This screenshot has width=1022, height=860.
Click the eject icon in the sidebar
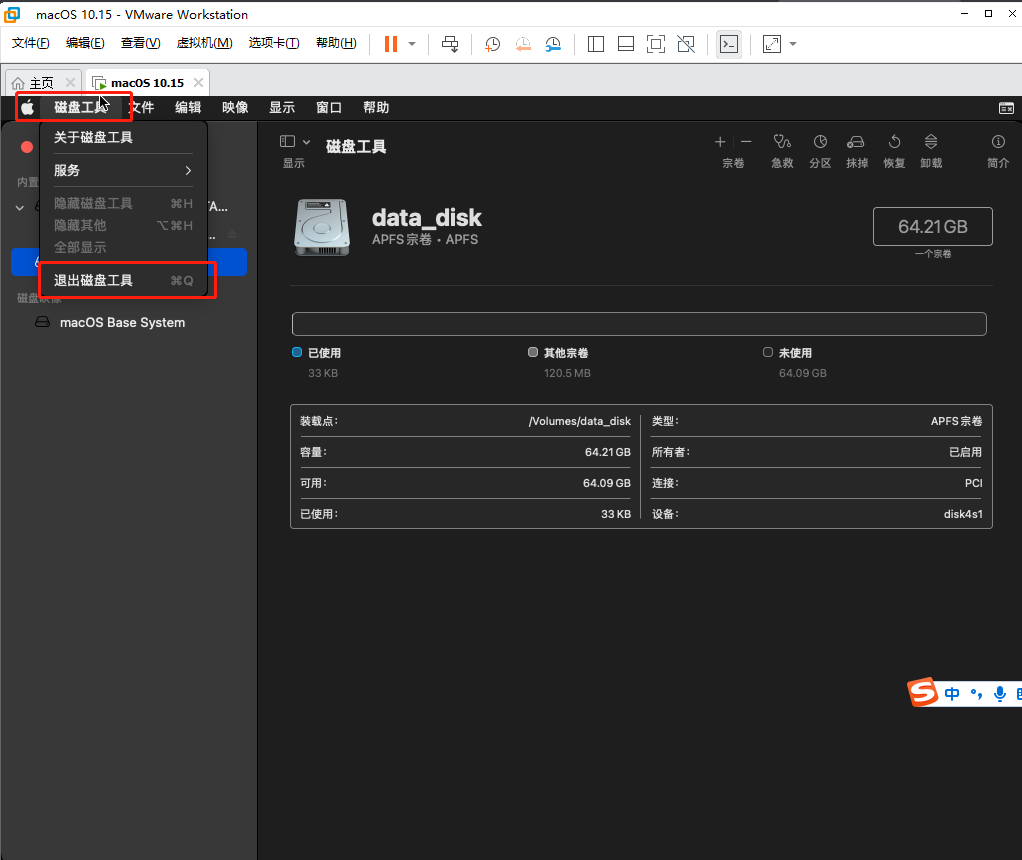pos(232,233)
